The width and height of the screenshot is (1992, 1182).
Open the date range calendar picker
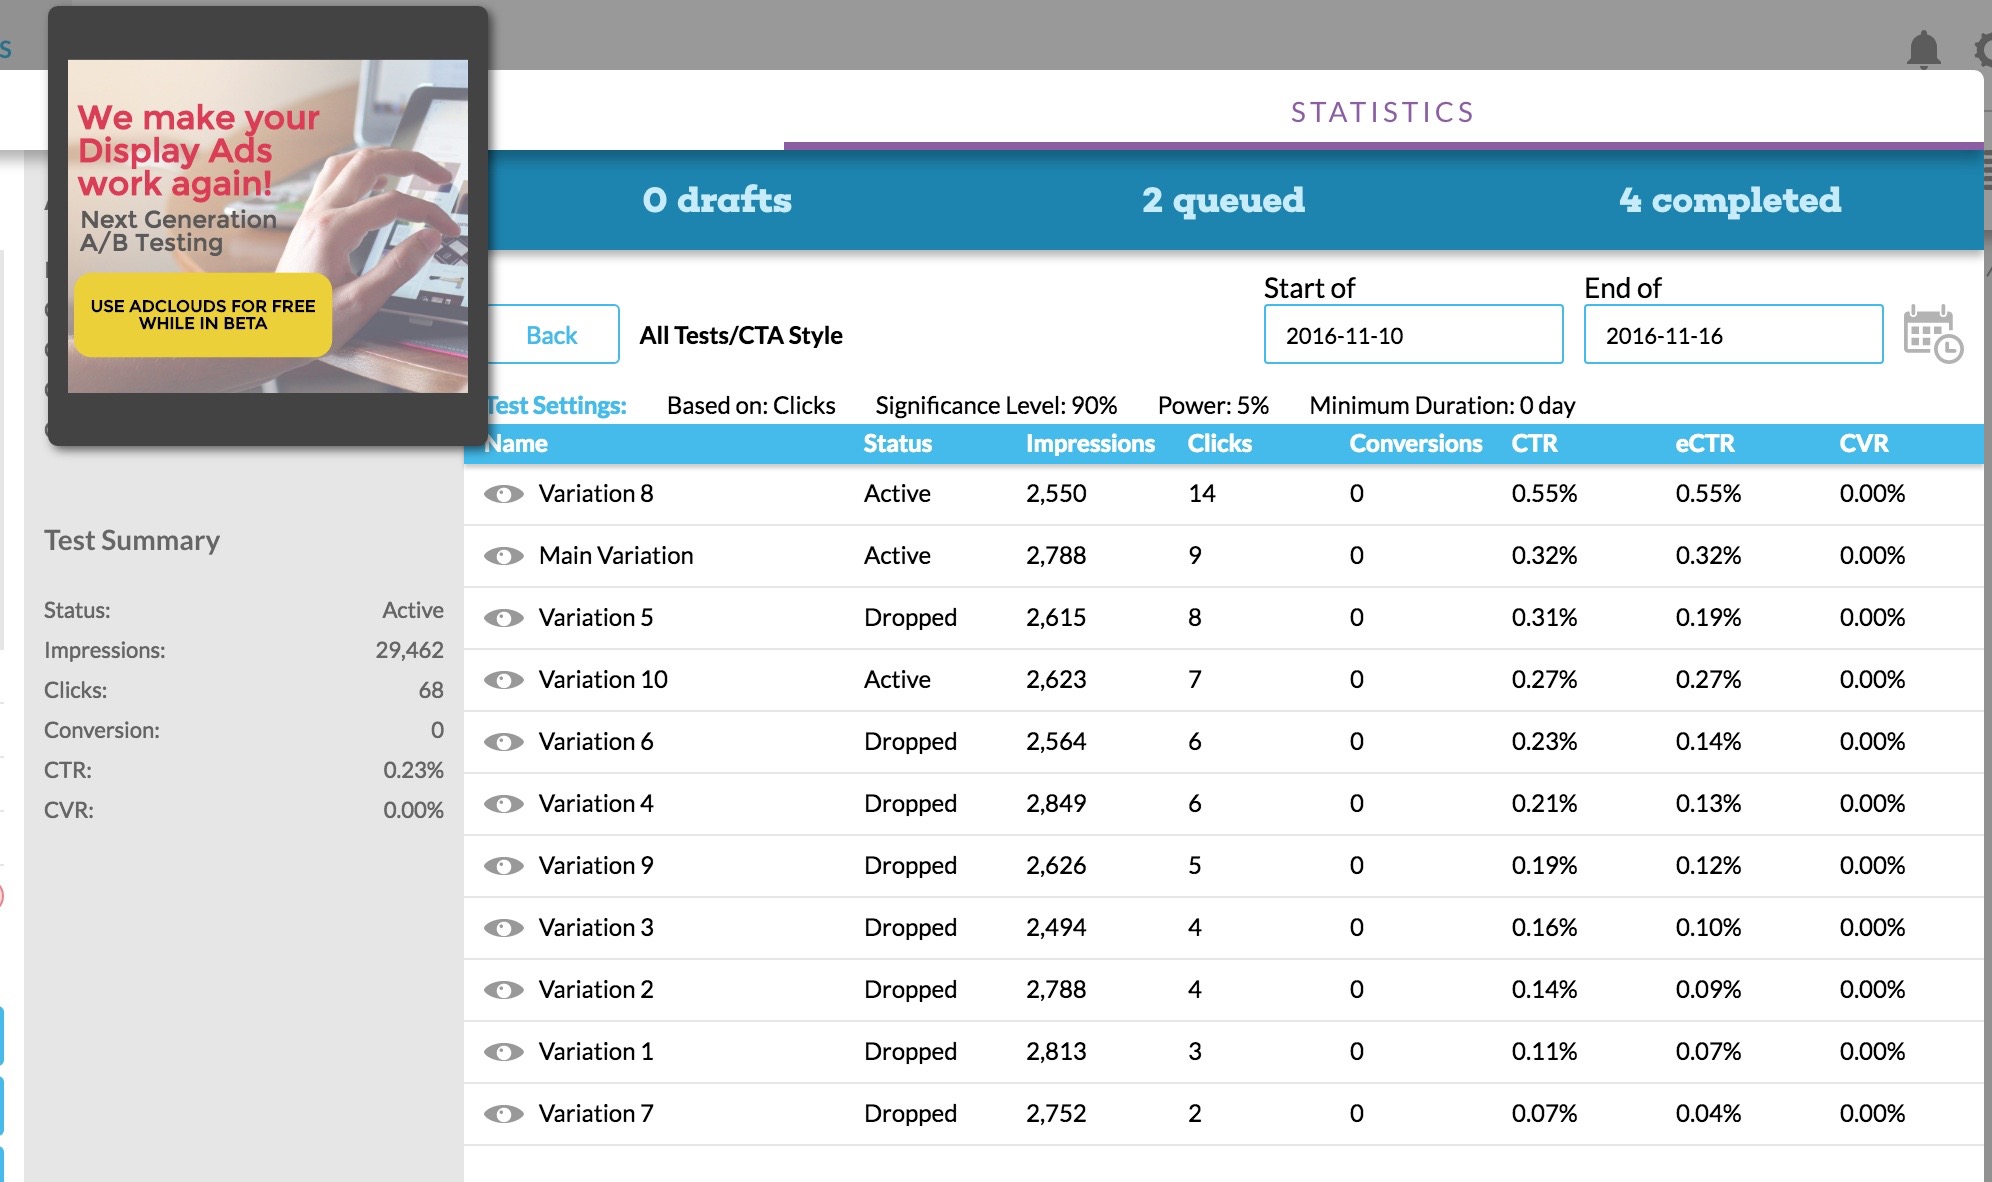pos(1933,334)
